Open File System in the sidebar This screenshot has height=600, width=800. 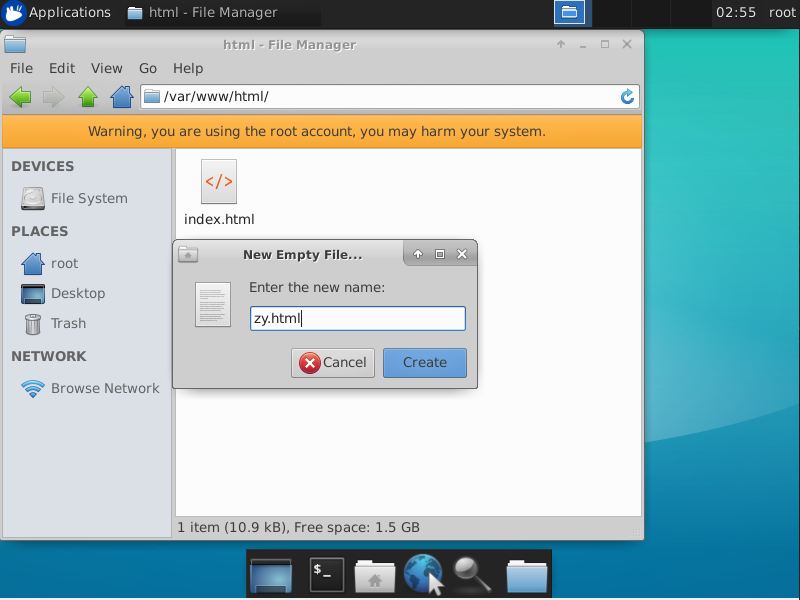[x=74, y=198]
